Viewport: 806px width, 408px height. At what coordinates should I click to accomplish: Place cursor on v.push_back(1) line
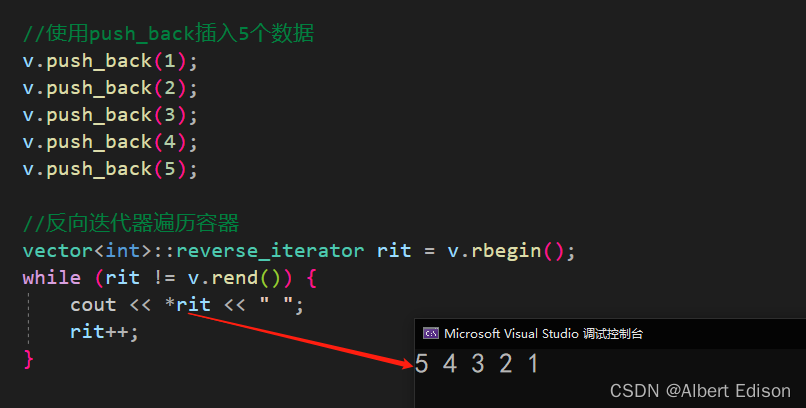point(110,61)
